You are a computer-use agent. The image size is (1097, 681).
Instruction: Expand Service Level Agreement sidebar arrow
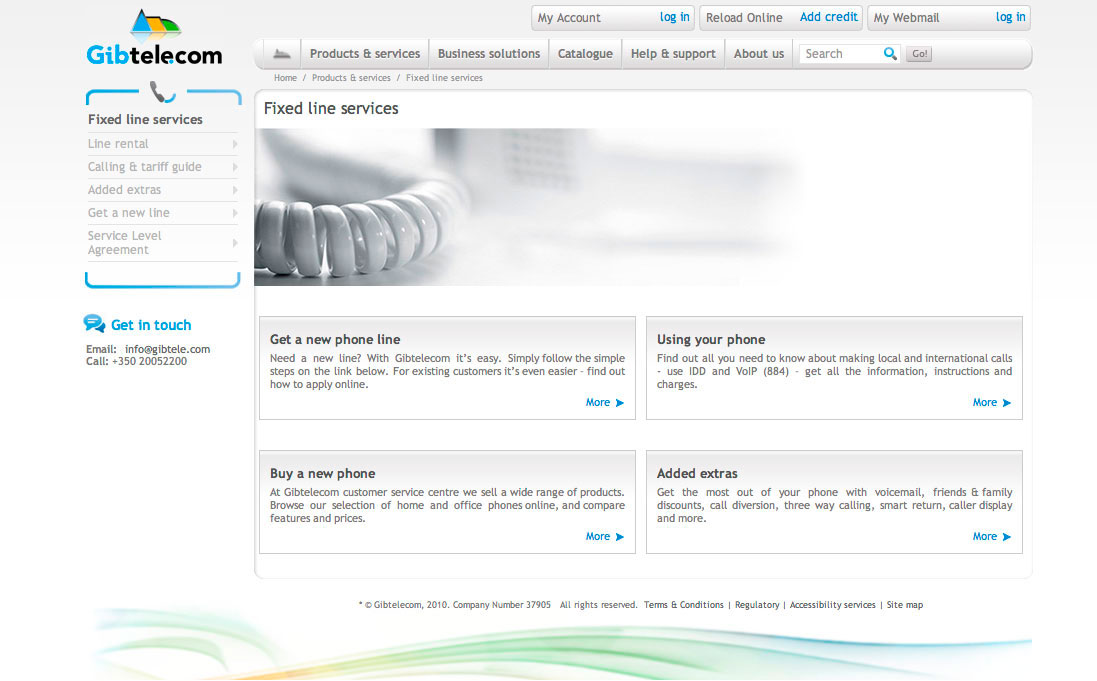pyautogui.click(x=234, y=243)
